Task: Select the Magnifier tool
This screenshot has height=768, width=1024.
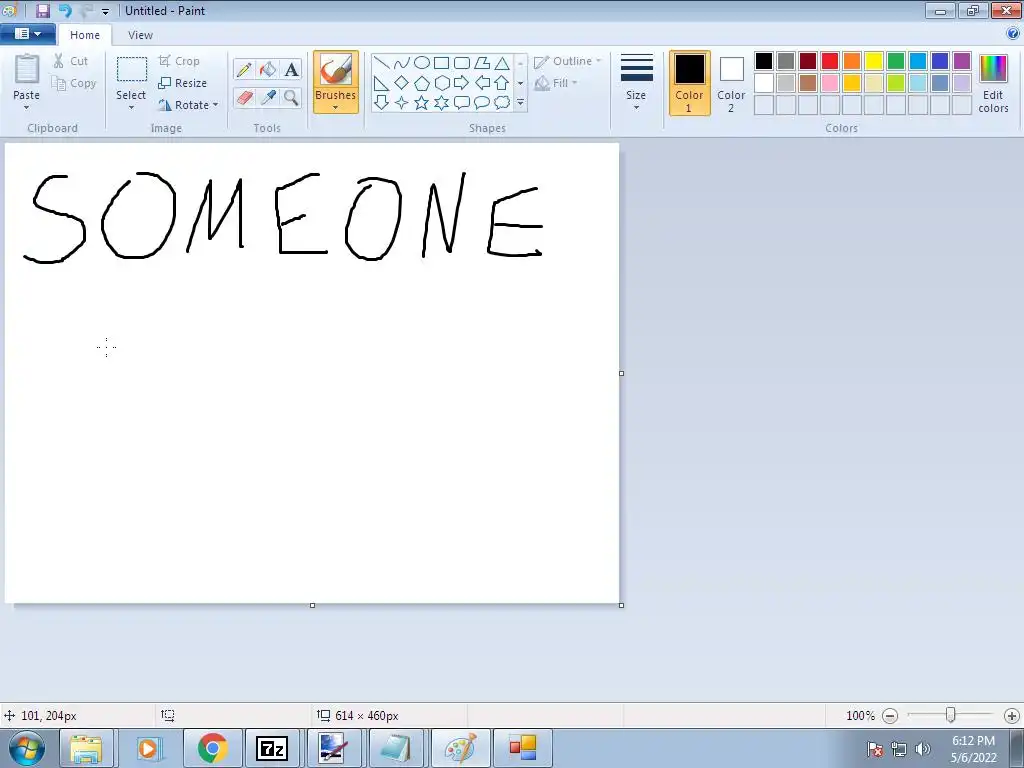Action: click(291, 97)
